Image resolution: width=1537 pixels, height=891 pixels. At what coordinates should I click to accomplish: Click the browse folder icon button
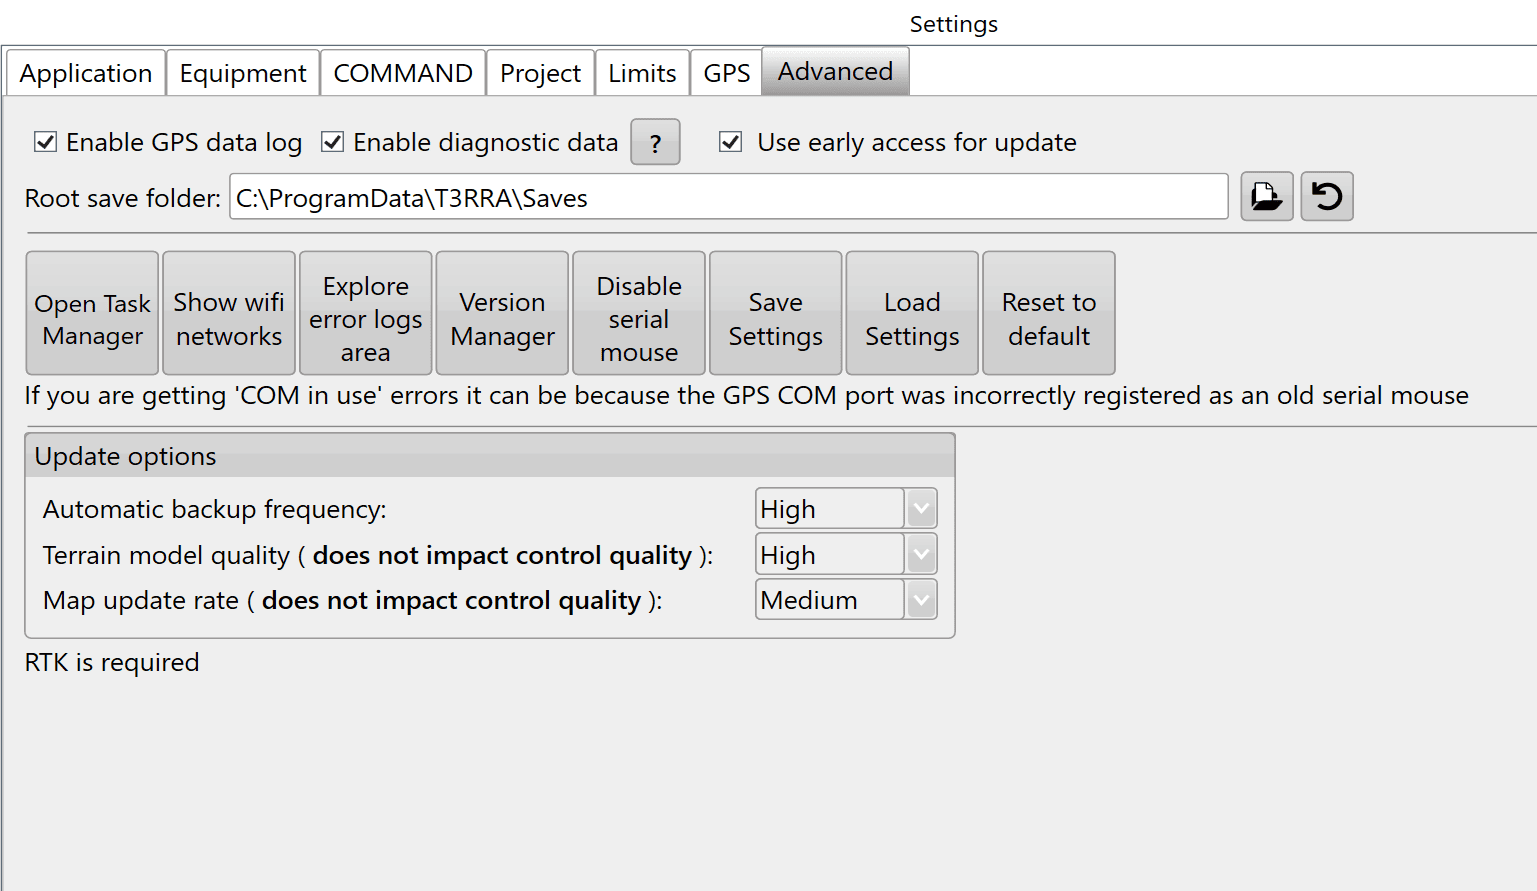click(1267, 196)
